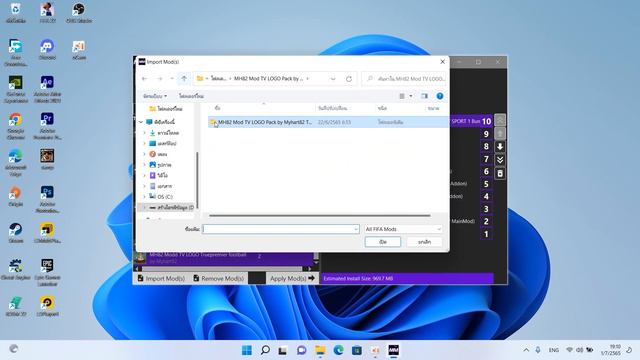The width and height of the screenshot is (640, 360).
Task: Open file name history dropdown arrow
Action: coord(356,229)
